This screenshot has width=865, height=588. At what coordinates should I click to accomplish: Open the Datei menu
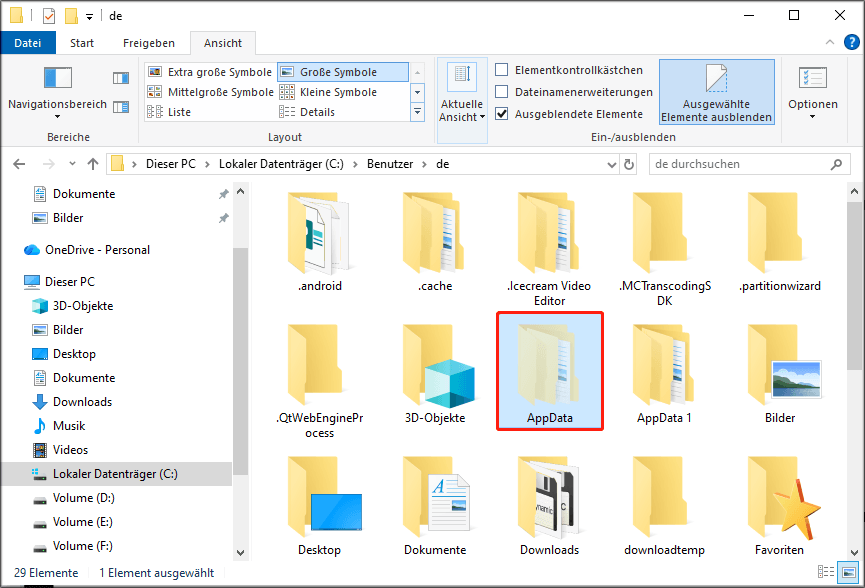28,42
